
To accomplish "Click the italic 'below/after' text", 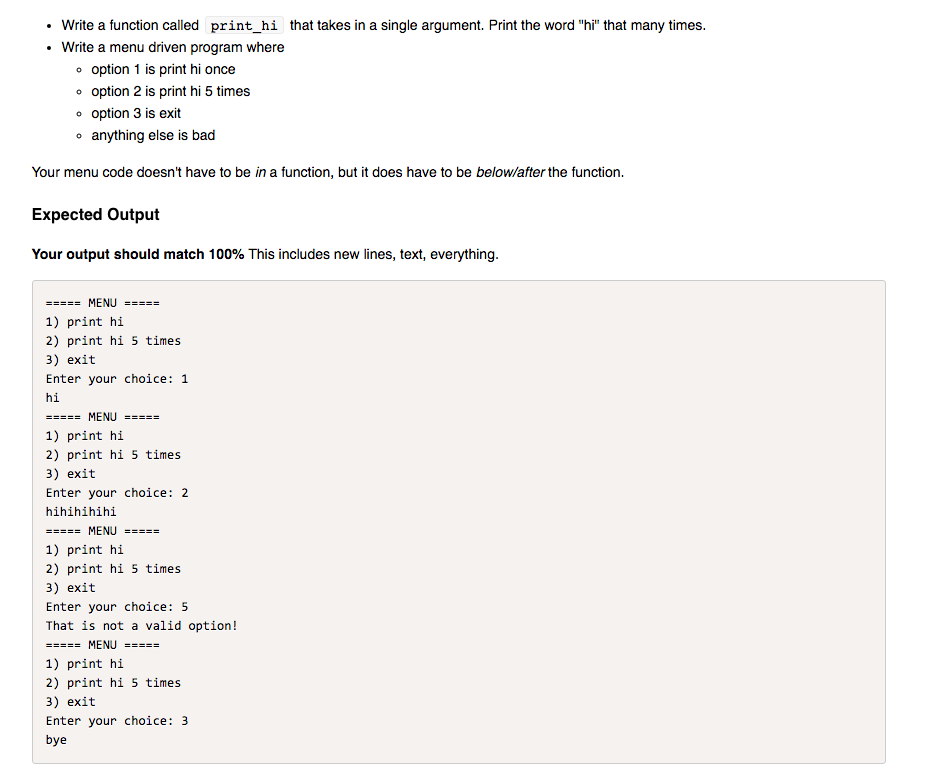I will pos(510,173).
